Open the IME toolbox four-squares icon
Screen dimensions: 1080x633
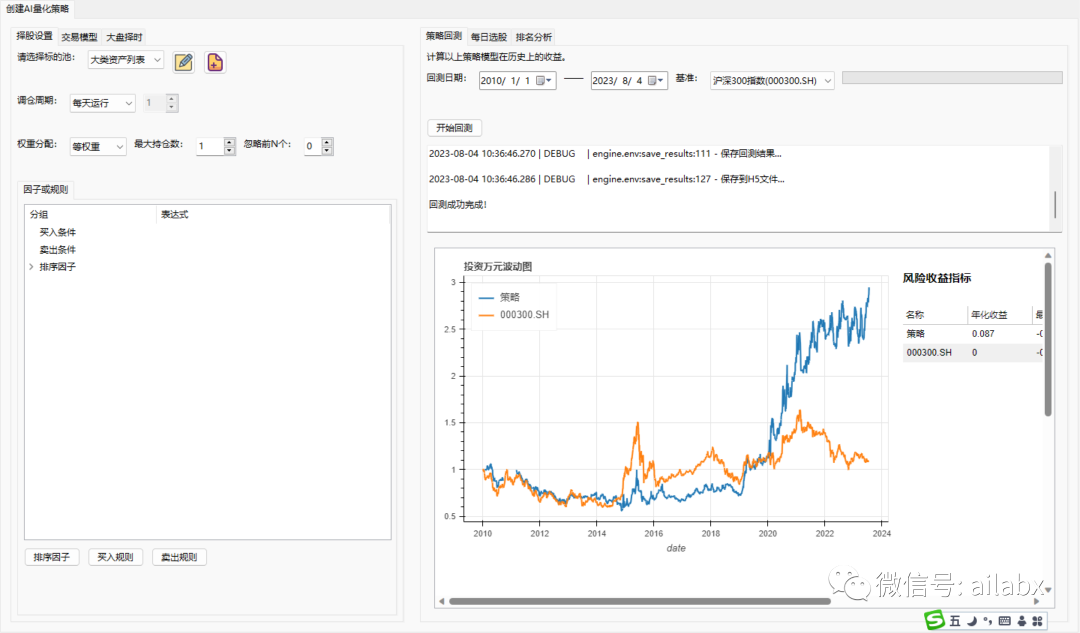[x=1037, y=621]
